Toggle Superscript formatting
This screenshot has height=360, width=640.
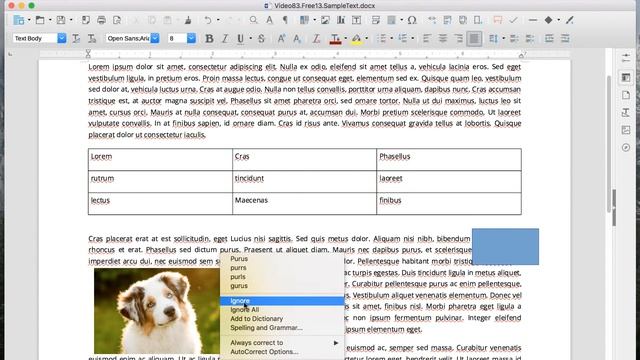[281, 38]
